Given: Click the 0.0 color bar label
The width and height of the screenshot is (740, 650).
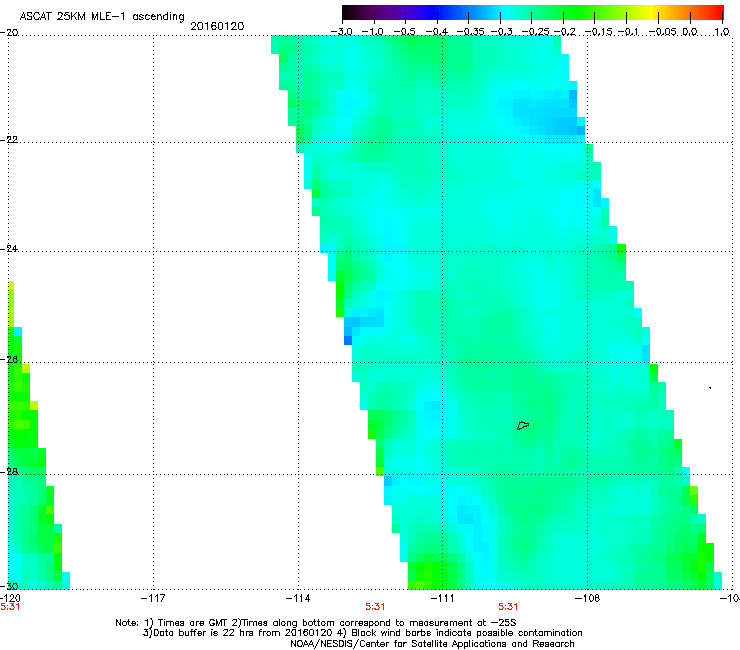Looking at the screenshot, I should [x=690, y=32].
